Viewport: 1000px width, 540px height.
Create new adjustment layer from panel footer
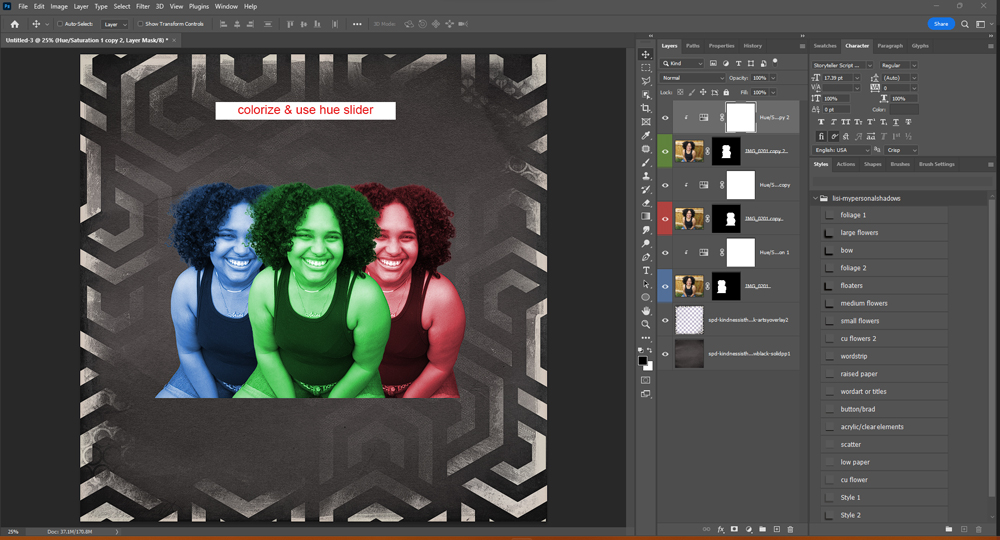click(749, 529)
